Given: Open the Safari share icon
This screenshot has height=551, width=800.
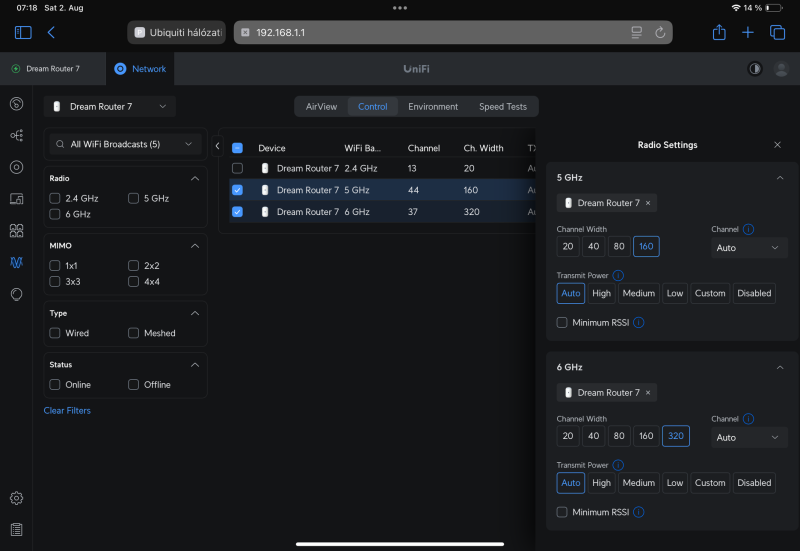Looking at the screenshot, I should coord(719,32).
